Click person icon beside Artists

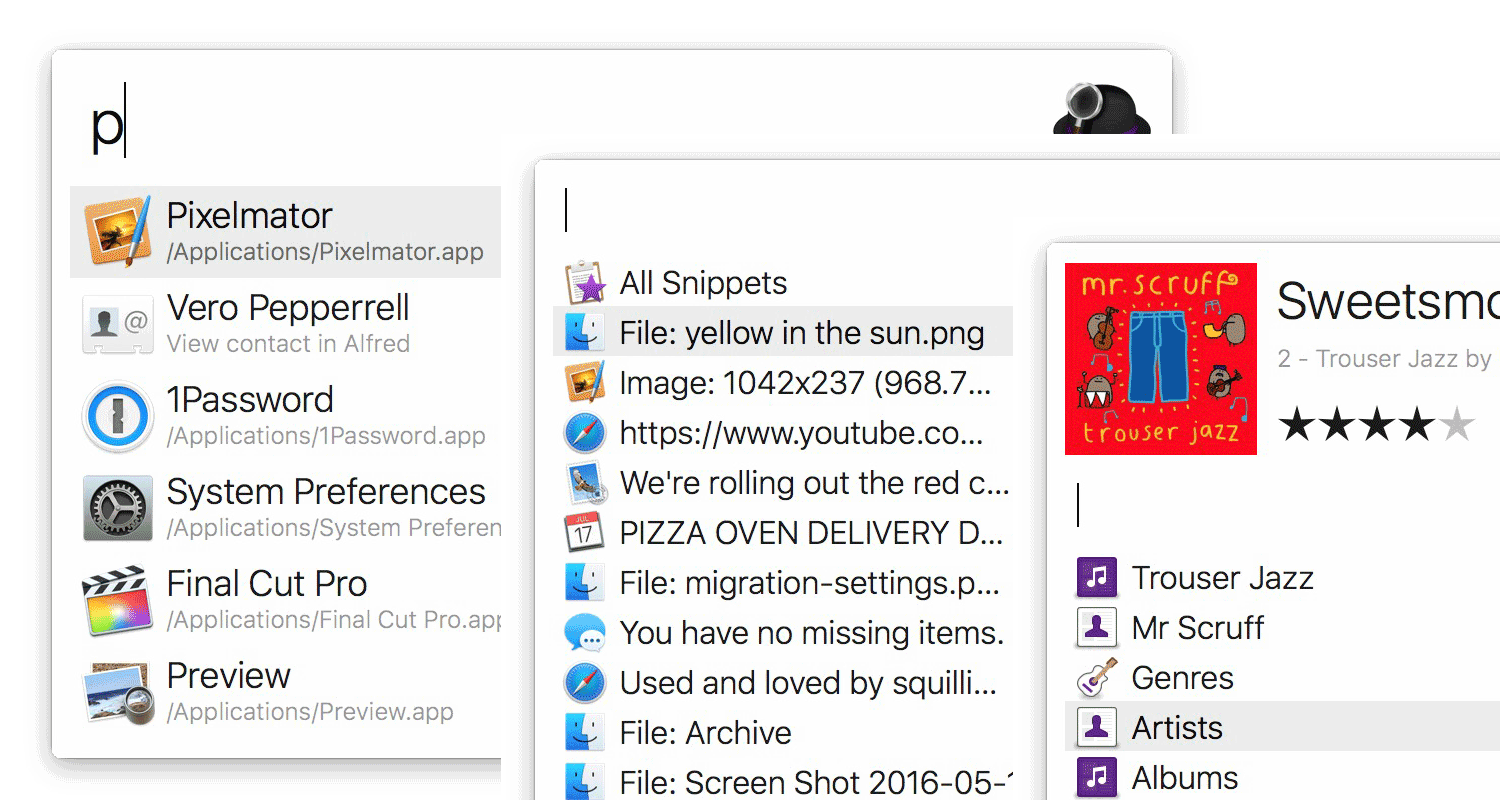(1097, 728)
